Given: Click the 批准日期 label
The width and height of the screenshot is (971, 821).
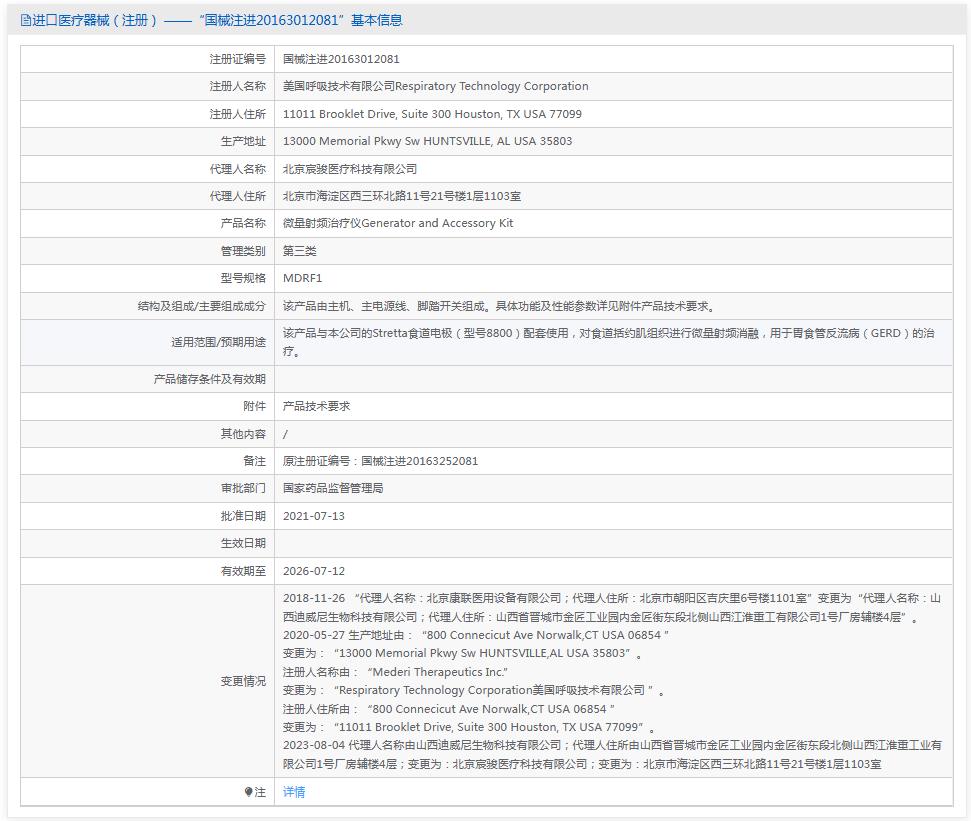Looking at the screenshot, I should tap(243, 516).
